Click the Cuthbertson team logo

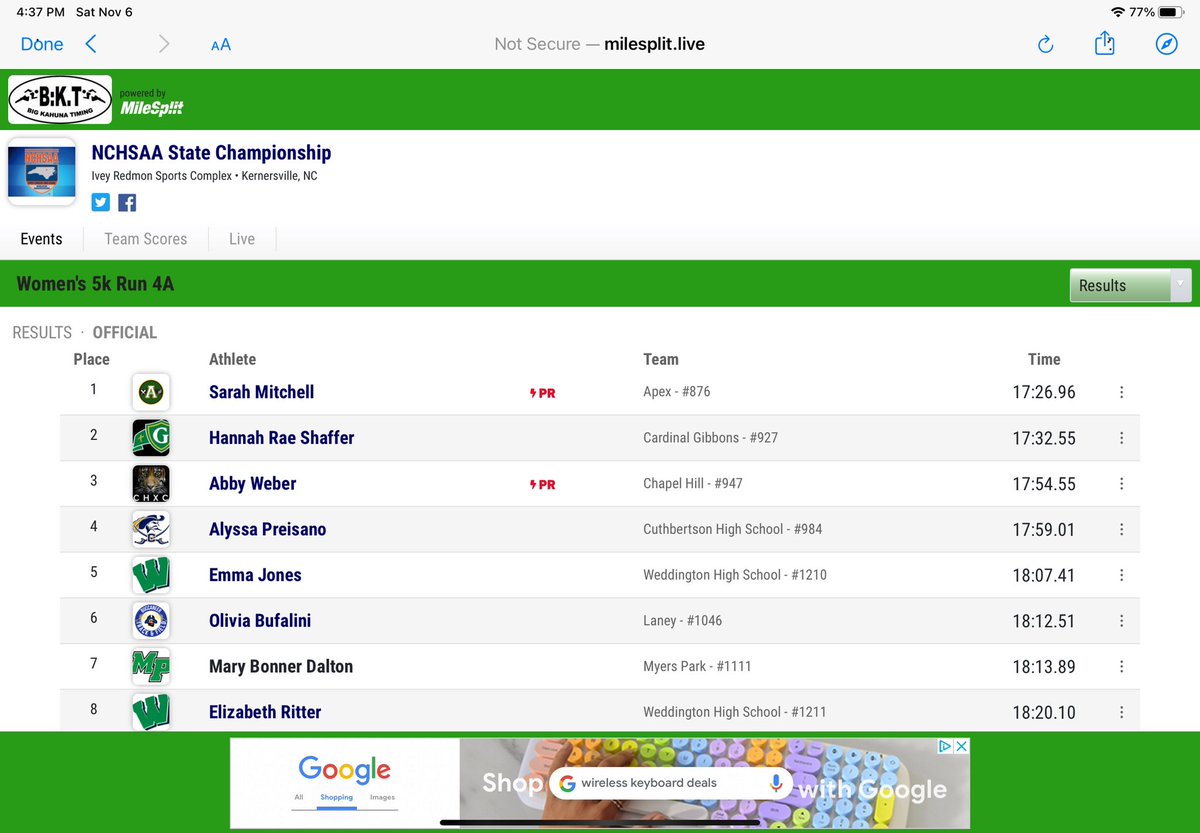pos(151,529)
